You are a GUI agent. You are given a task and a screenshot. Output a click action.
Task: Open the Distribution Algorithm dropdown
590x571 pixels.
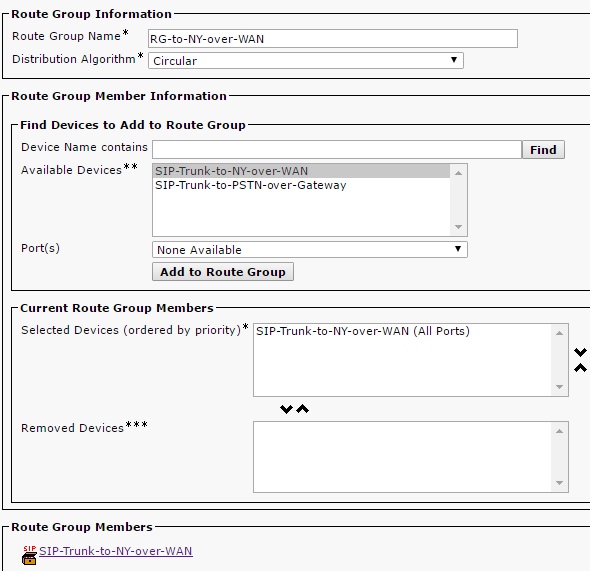[x=306, y=61]
